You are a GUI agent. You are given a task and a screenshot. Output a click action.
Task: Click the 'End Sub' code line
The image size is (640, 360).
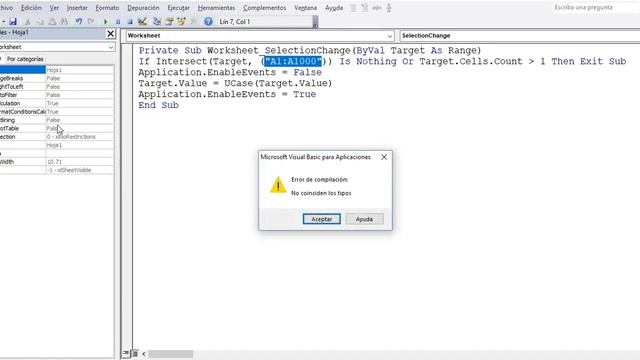[158, 105]
